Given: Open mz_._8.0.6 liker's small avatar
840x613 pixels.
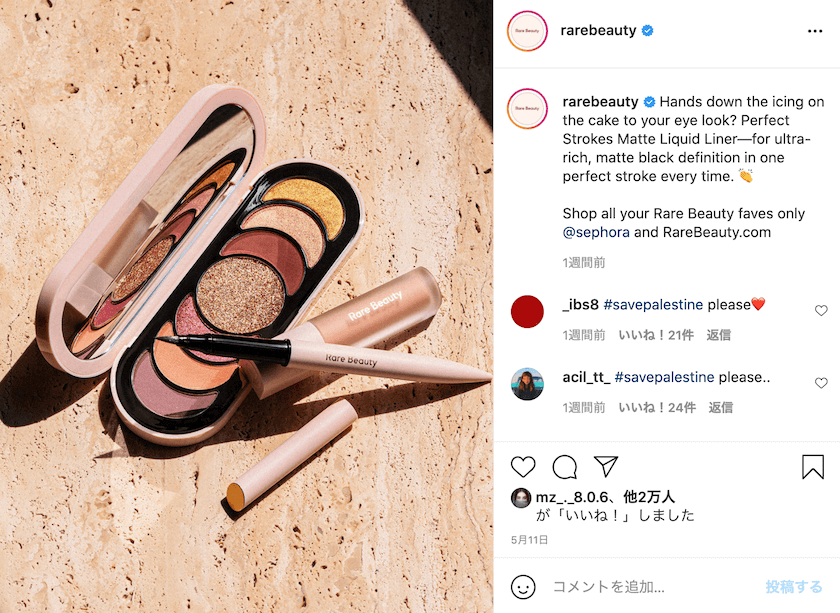Looking at the screenshot, I should 521,498.
